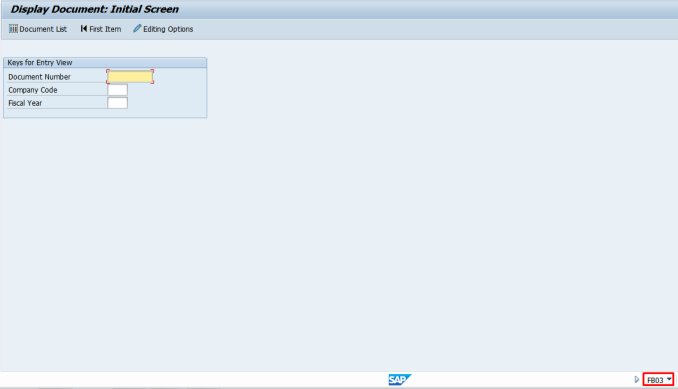Open Editing Options
The width and height of the screenshot is (678, 389).
pyautogui.click(x=168, y=29)
